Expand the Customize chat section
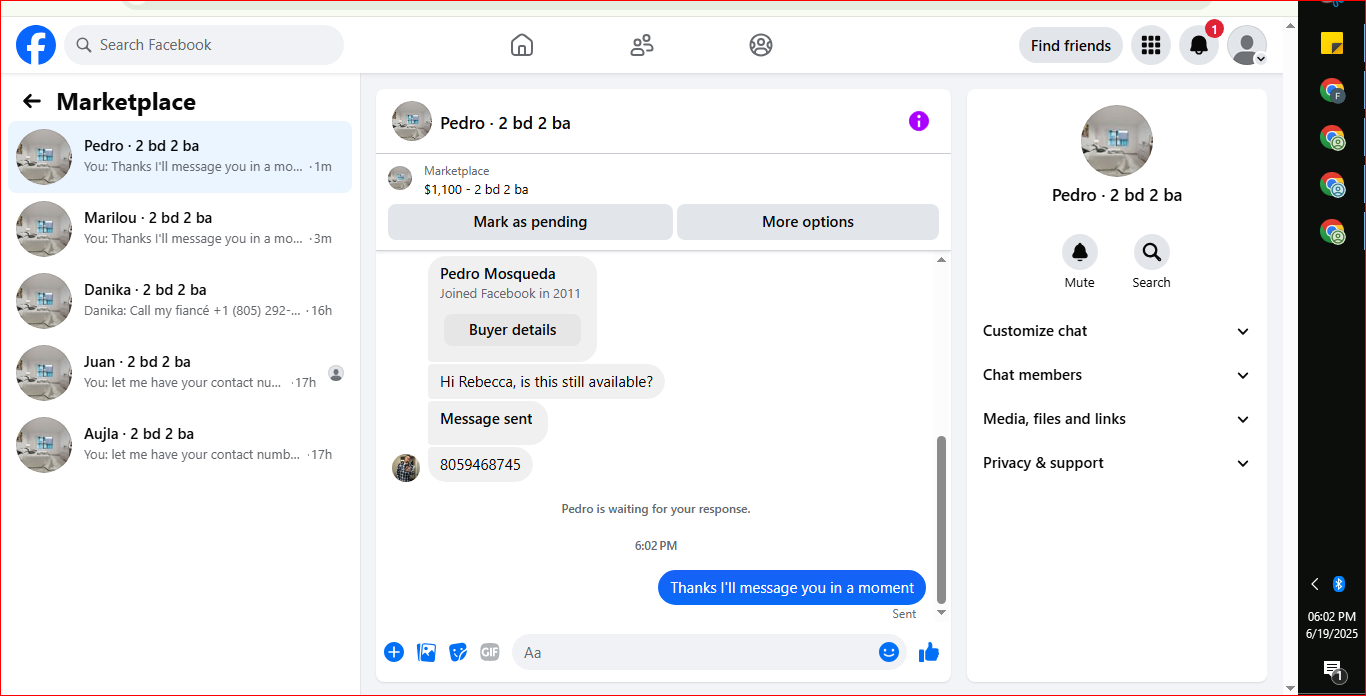Image resolution: width=1366 pixels, height=696 pixels. pos(1117,331)
